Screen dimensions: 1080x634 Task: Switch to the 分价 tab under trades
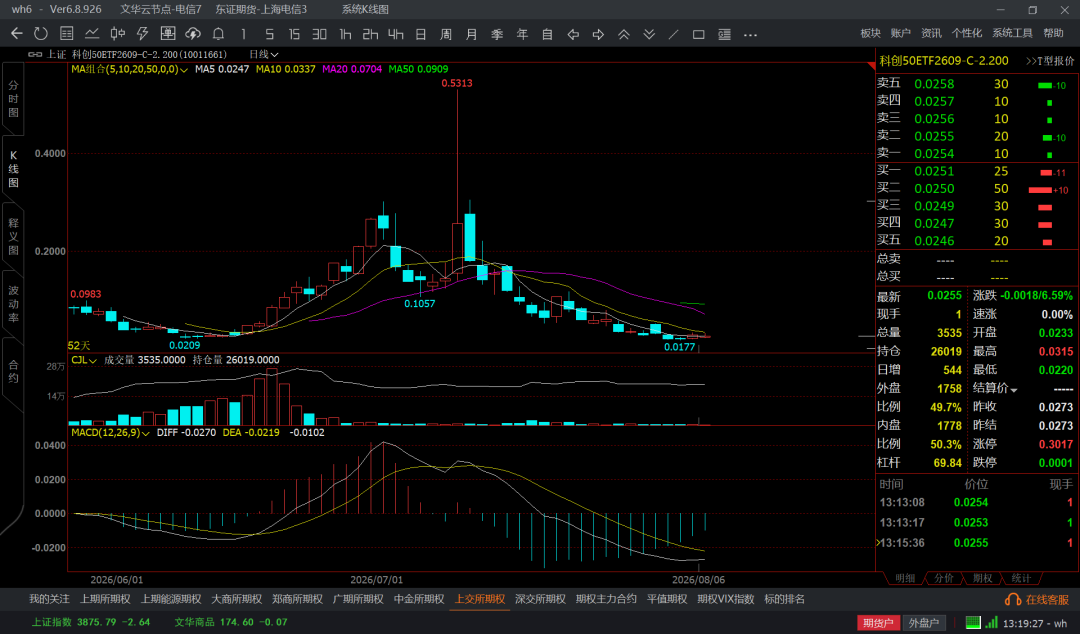click(944, 579)
